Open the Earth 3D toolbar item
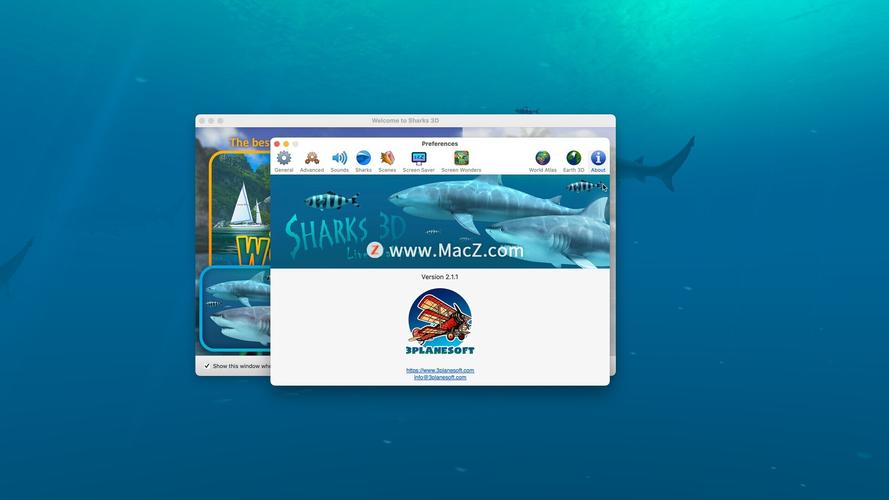 [x=573, y=161]
